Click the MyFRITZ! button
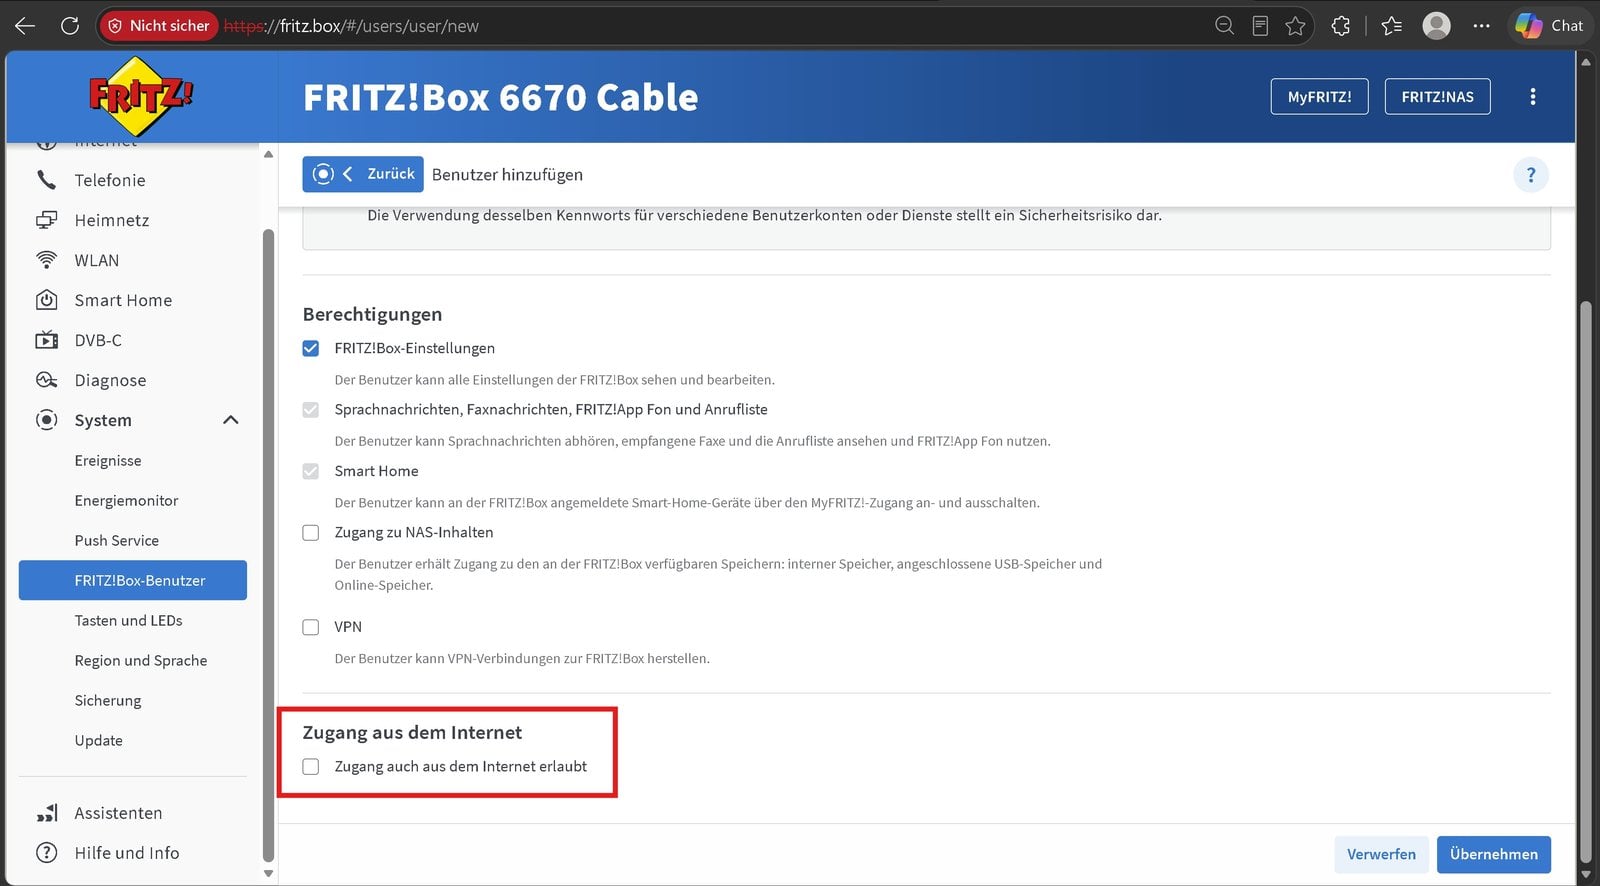This screenshot has width=1600, height=886. click(1319, 97)
